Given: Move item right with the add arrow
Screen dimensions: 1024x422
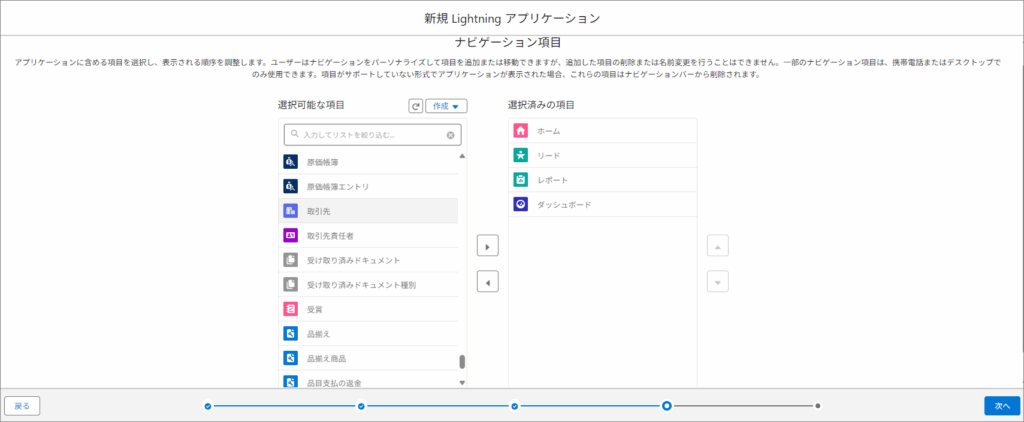Looking at the screenshot, I should pyautogui.click(x=487, y=246).
